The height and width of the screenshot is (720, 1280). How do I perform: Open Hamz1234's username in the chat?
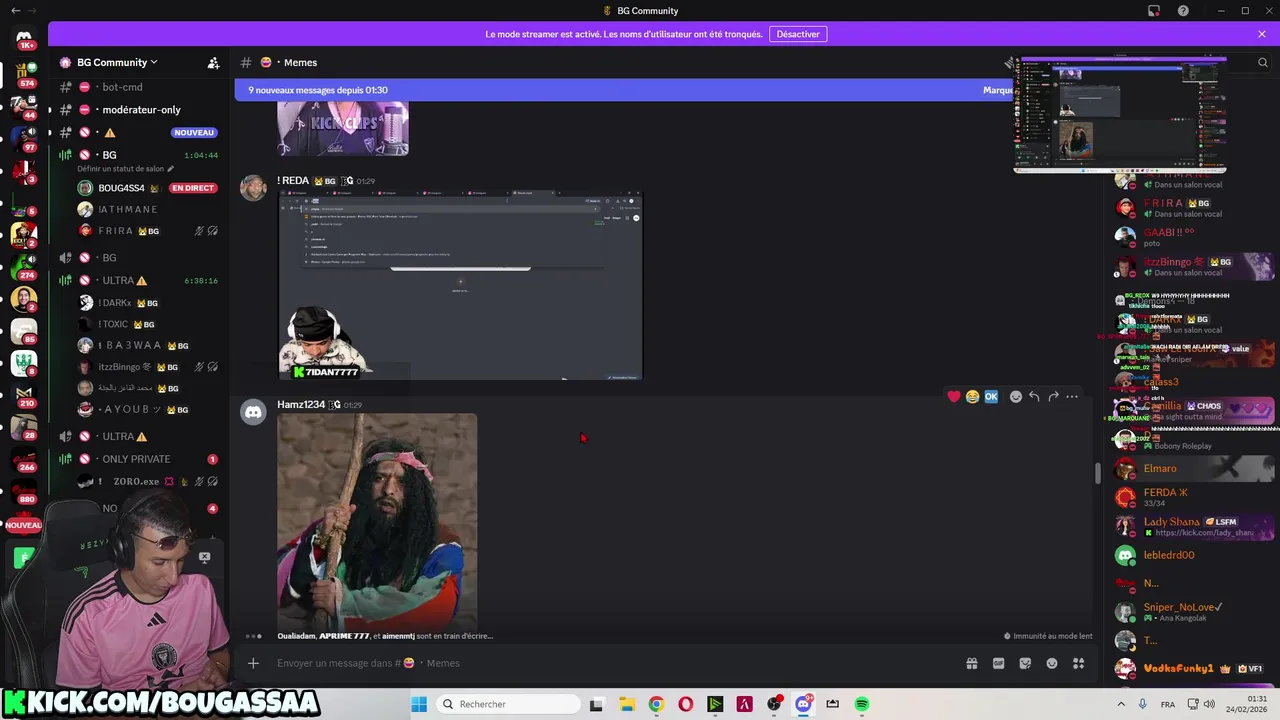click(301, 404)
